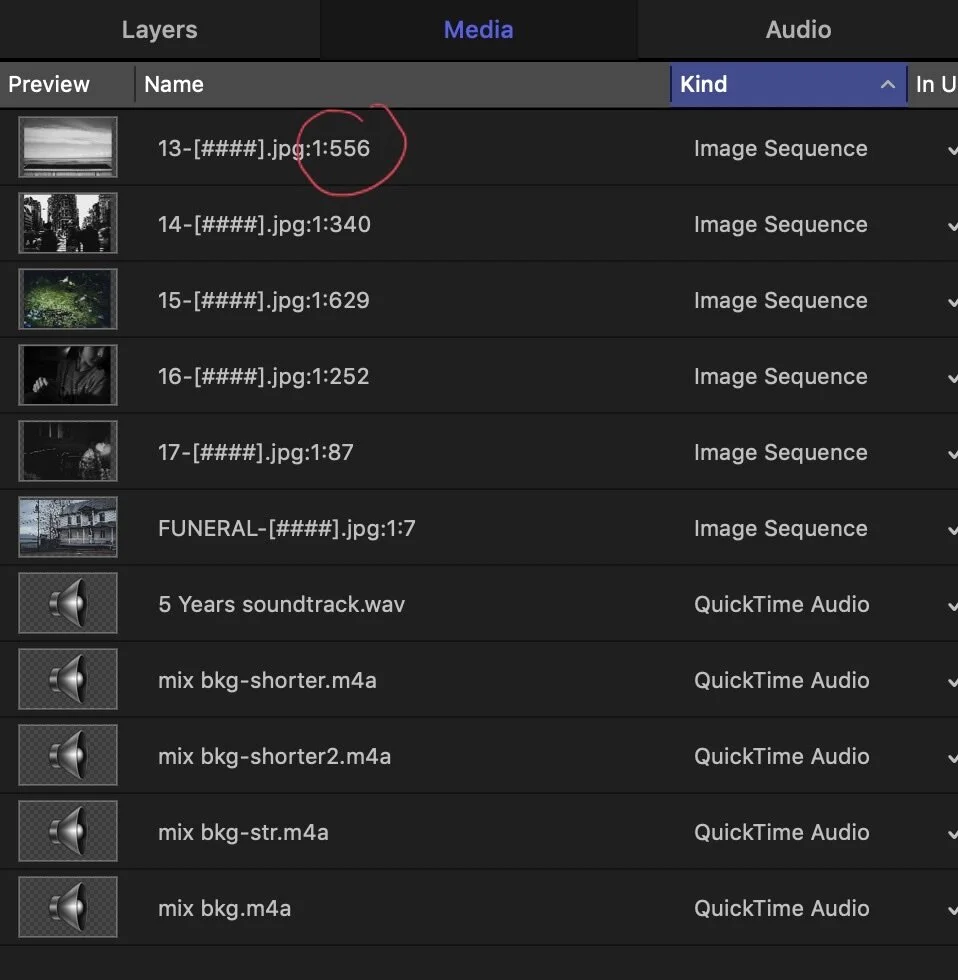Viewport: 958px width, 980px height.
Task: Click QuickTime Audio kind for 5 Years soundtrack
Action: [x=782, y=604]
